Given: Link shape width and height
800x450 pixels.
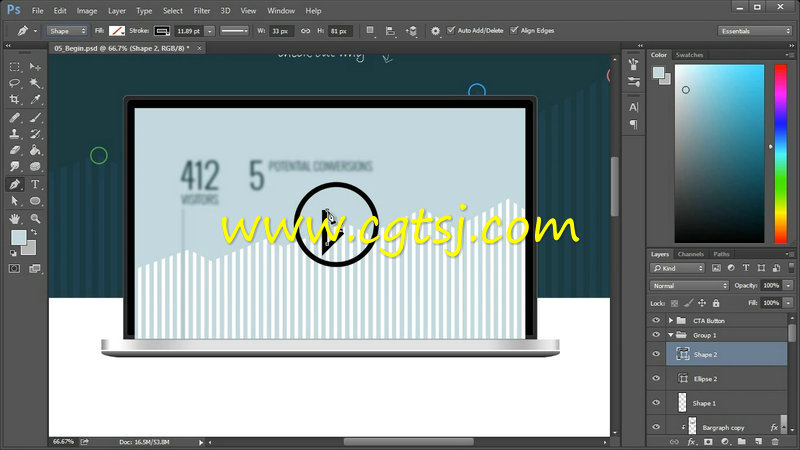Looking at the screenshot, I should (x=305, y=31).
